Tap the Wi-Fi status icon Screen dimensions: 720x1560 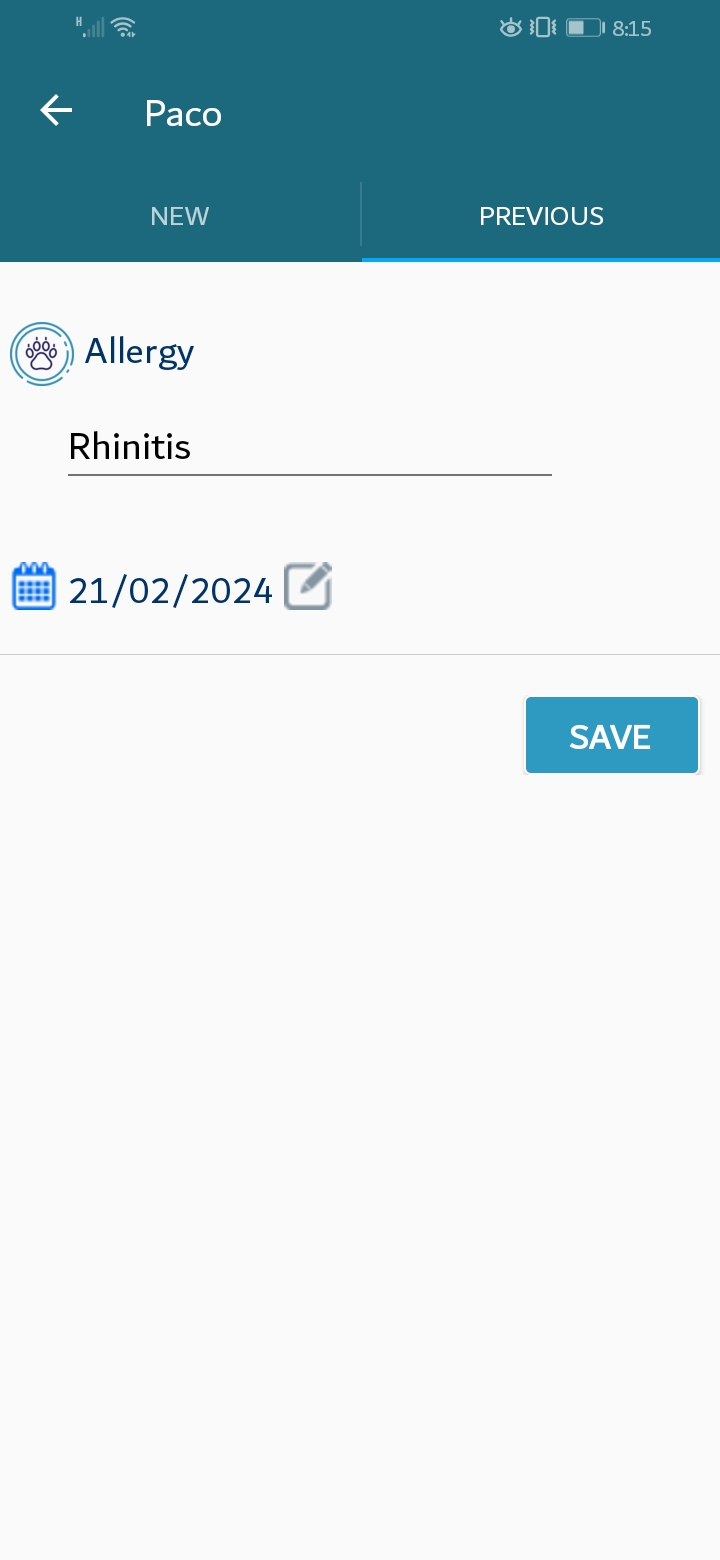(x=124, y=28)
